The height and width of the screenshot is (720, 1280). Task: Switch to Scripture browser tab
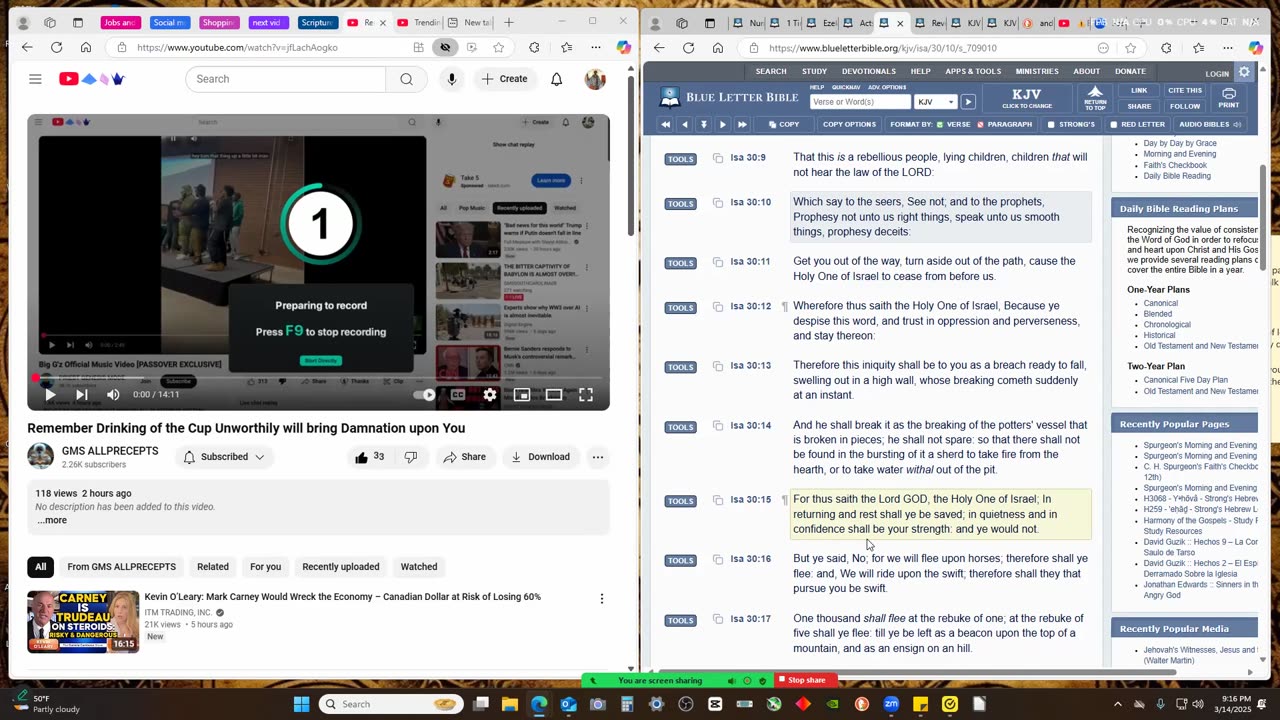[x=317, y=22]
